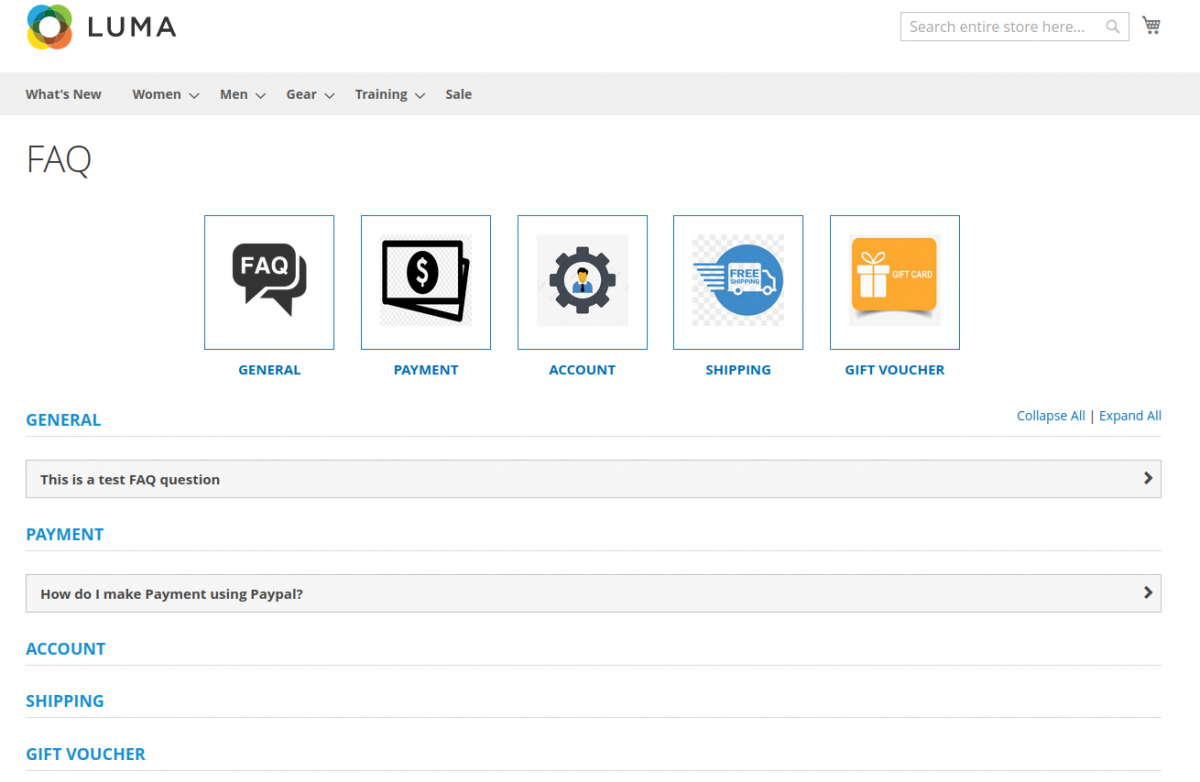Select the ACCOUNT section heading
This screenshot has width=1200, height=782.
pyautogui.click(x=65, y=648)
